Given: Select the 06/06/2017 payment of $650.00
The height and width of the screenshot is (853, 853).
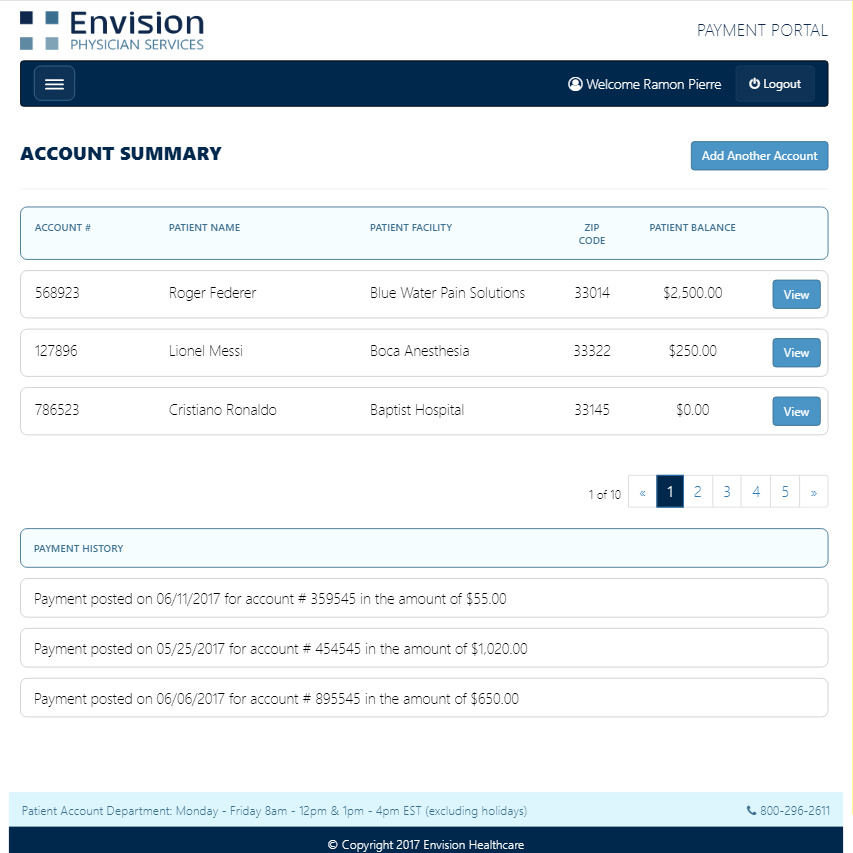Looking at the screenshot, I should (x=424, y=698).
